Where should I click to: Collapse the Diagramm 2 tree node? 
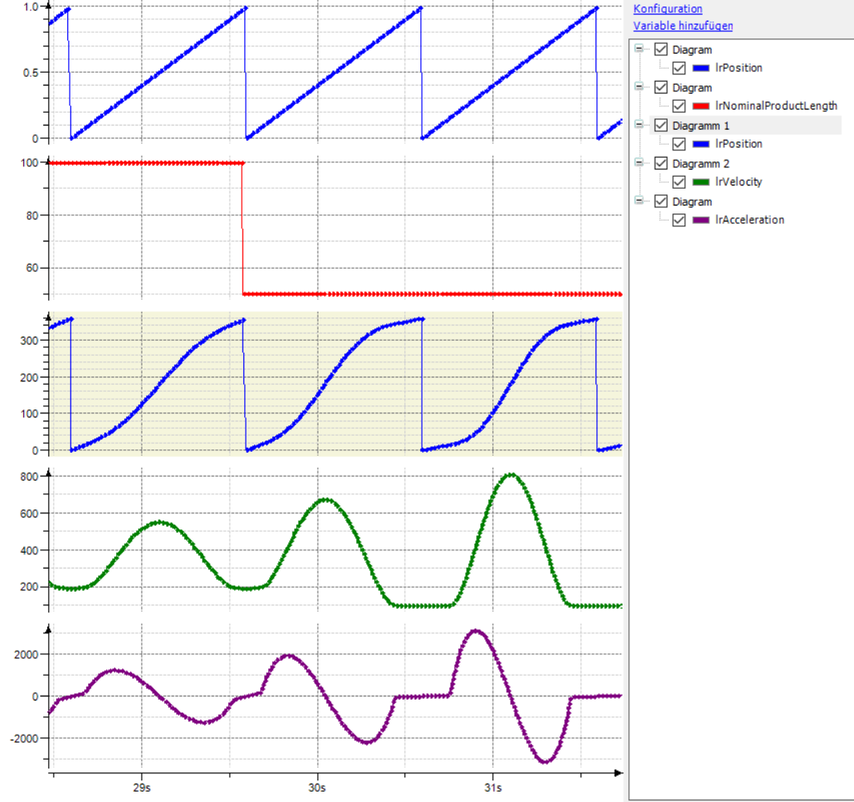(640, 162)
